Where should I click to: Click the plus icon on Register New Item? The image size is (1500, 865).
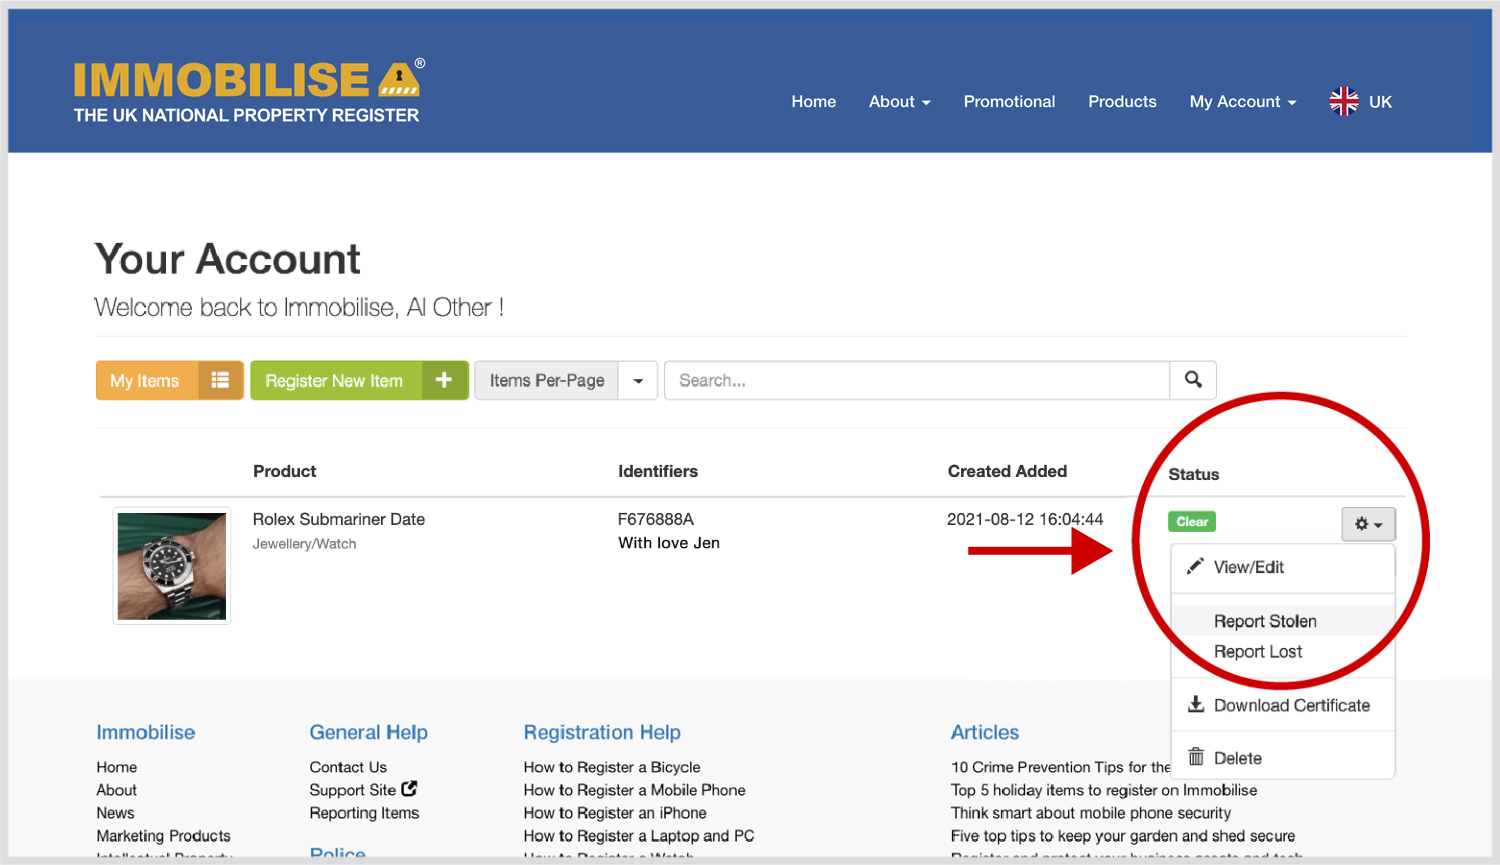tap(444, 380)
